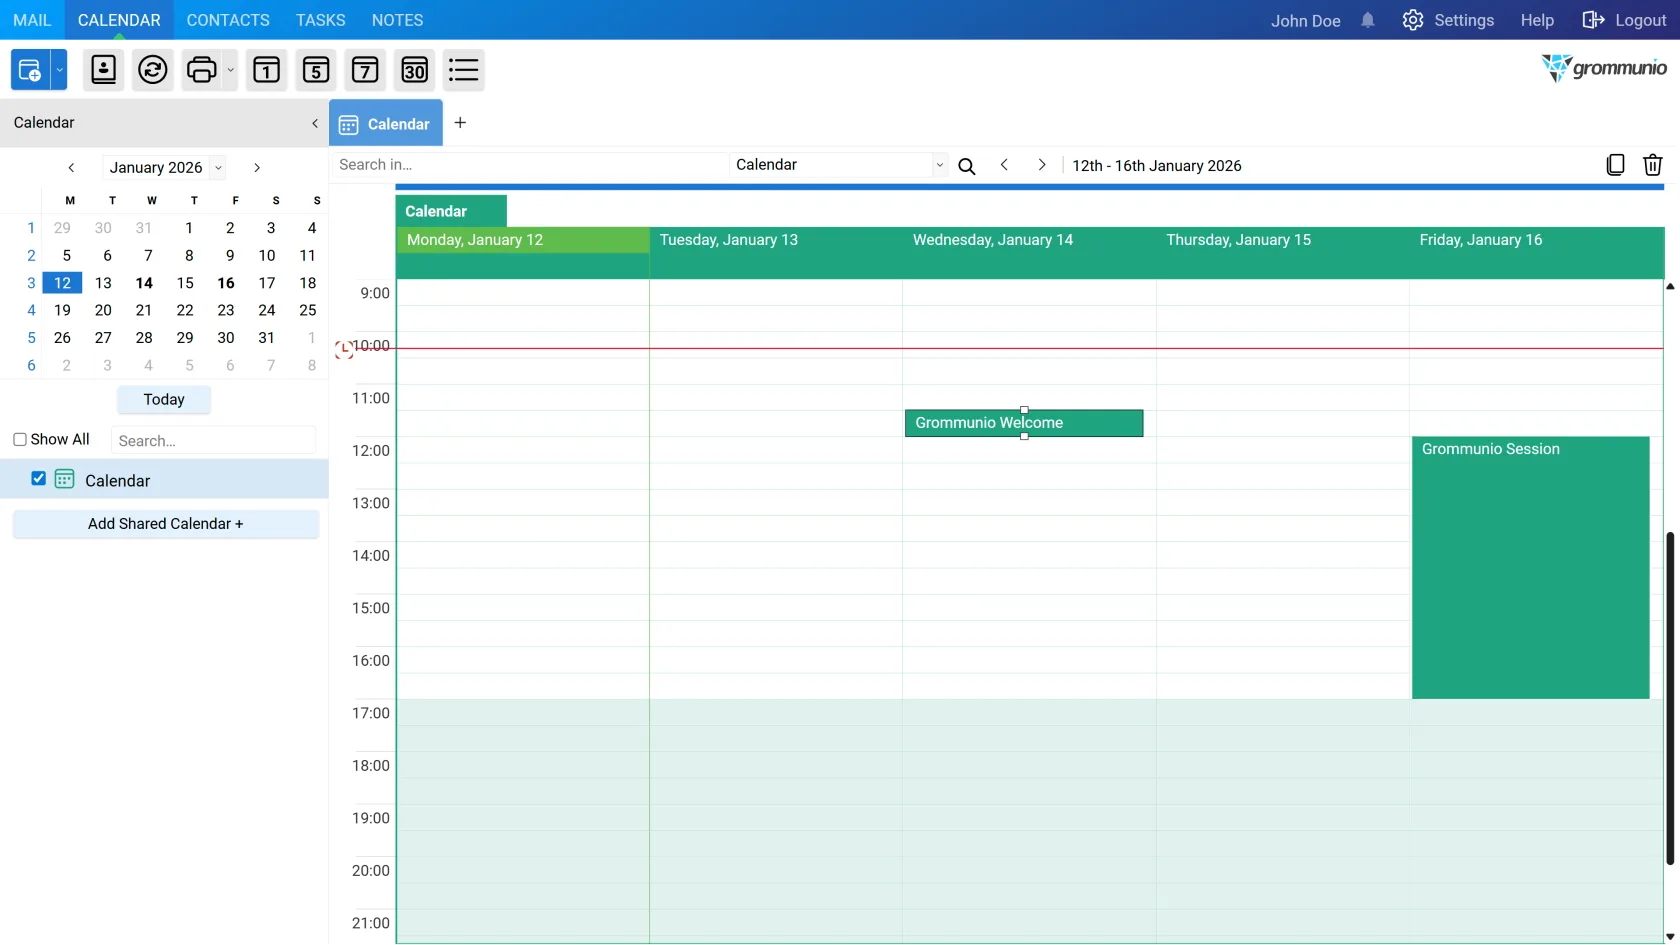Uncheck the Calendar folder checkbox

click(x=38, y=479)
